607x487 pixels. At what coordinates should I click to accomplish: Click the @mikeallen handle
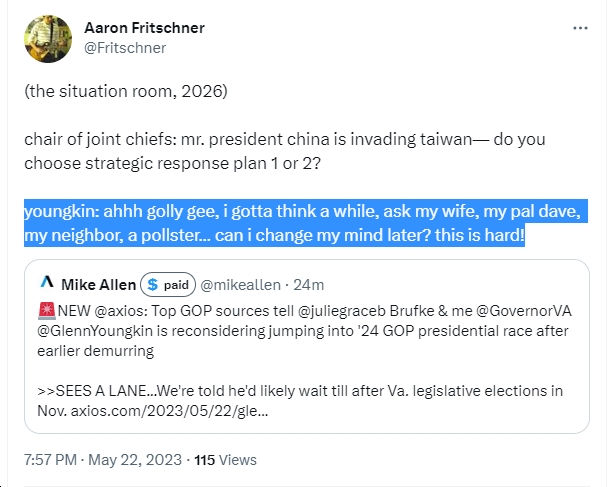[240, 285]
